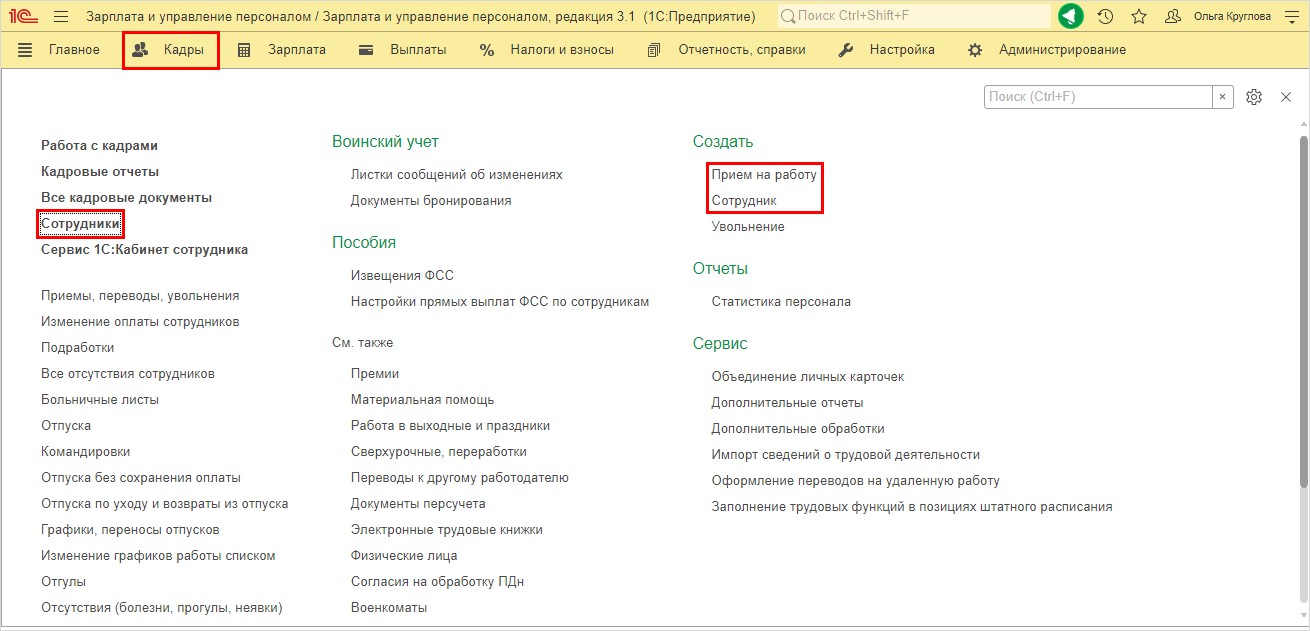Open Дополнительные обработки
The width and height of the screenshot is (1310, 631).
798,429
